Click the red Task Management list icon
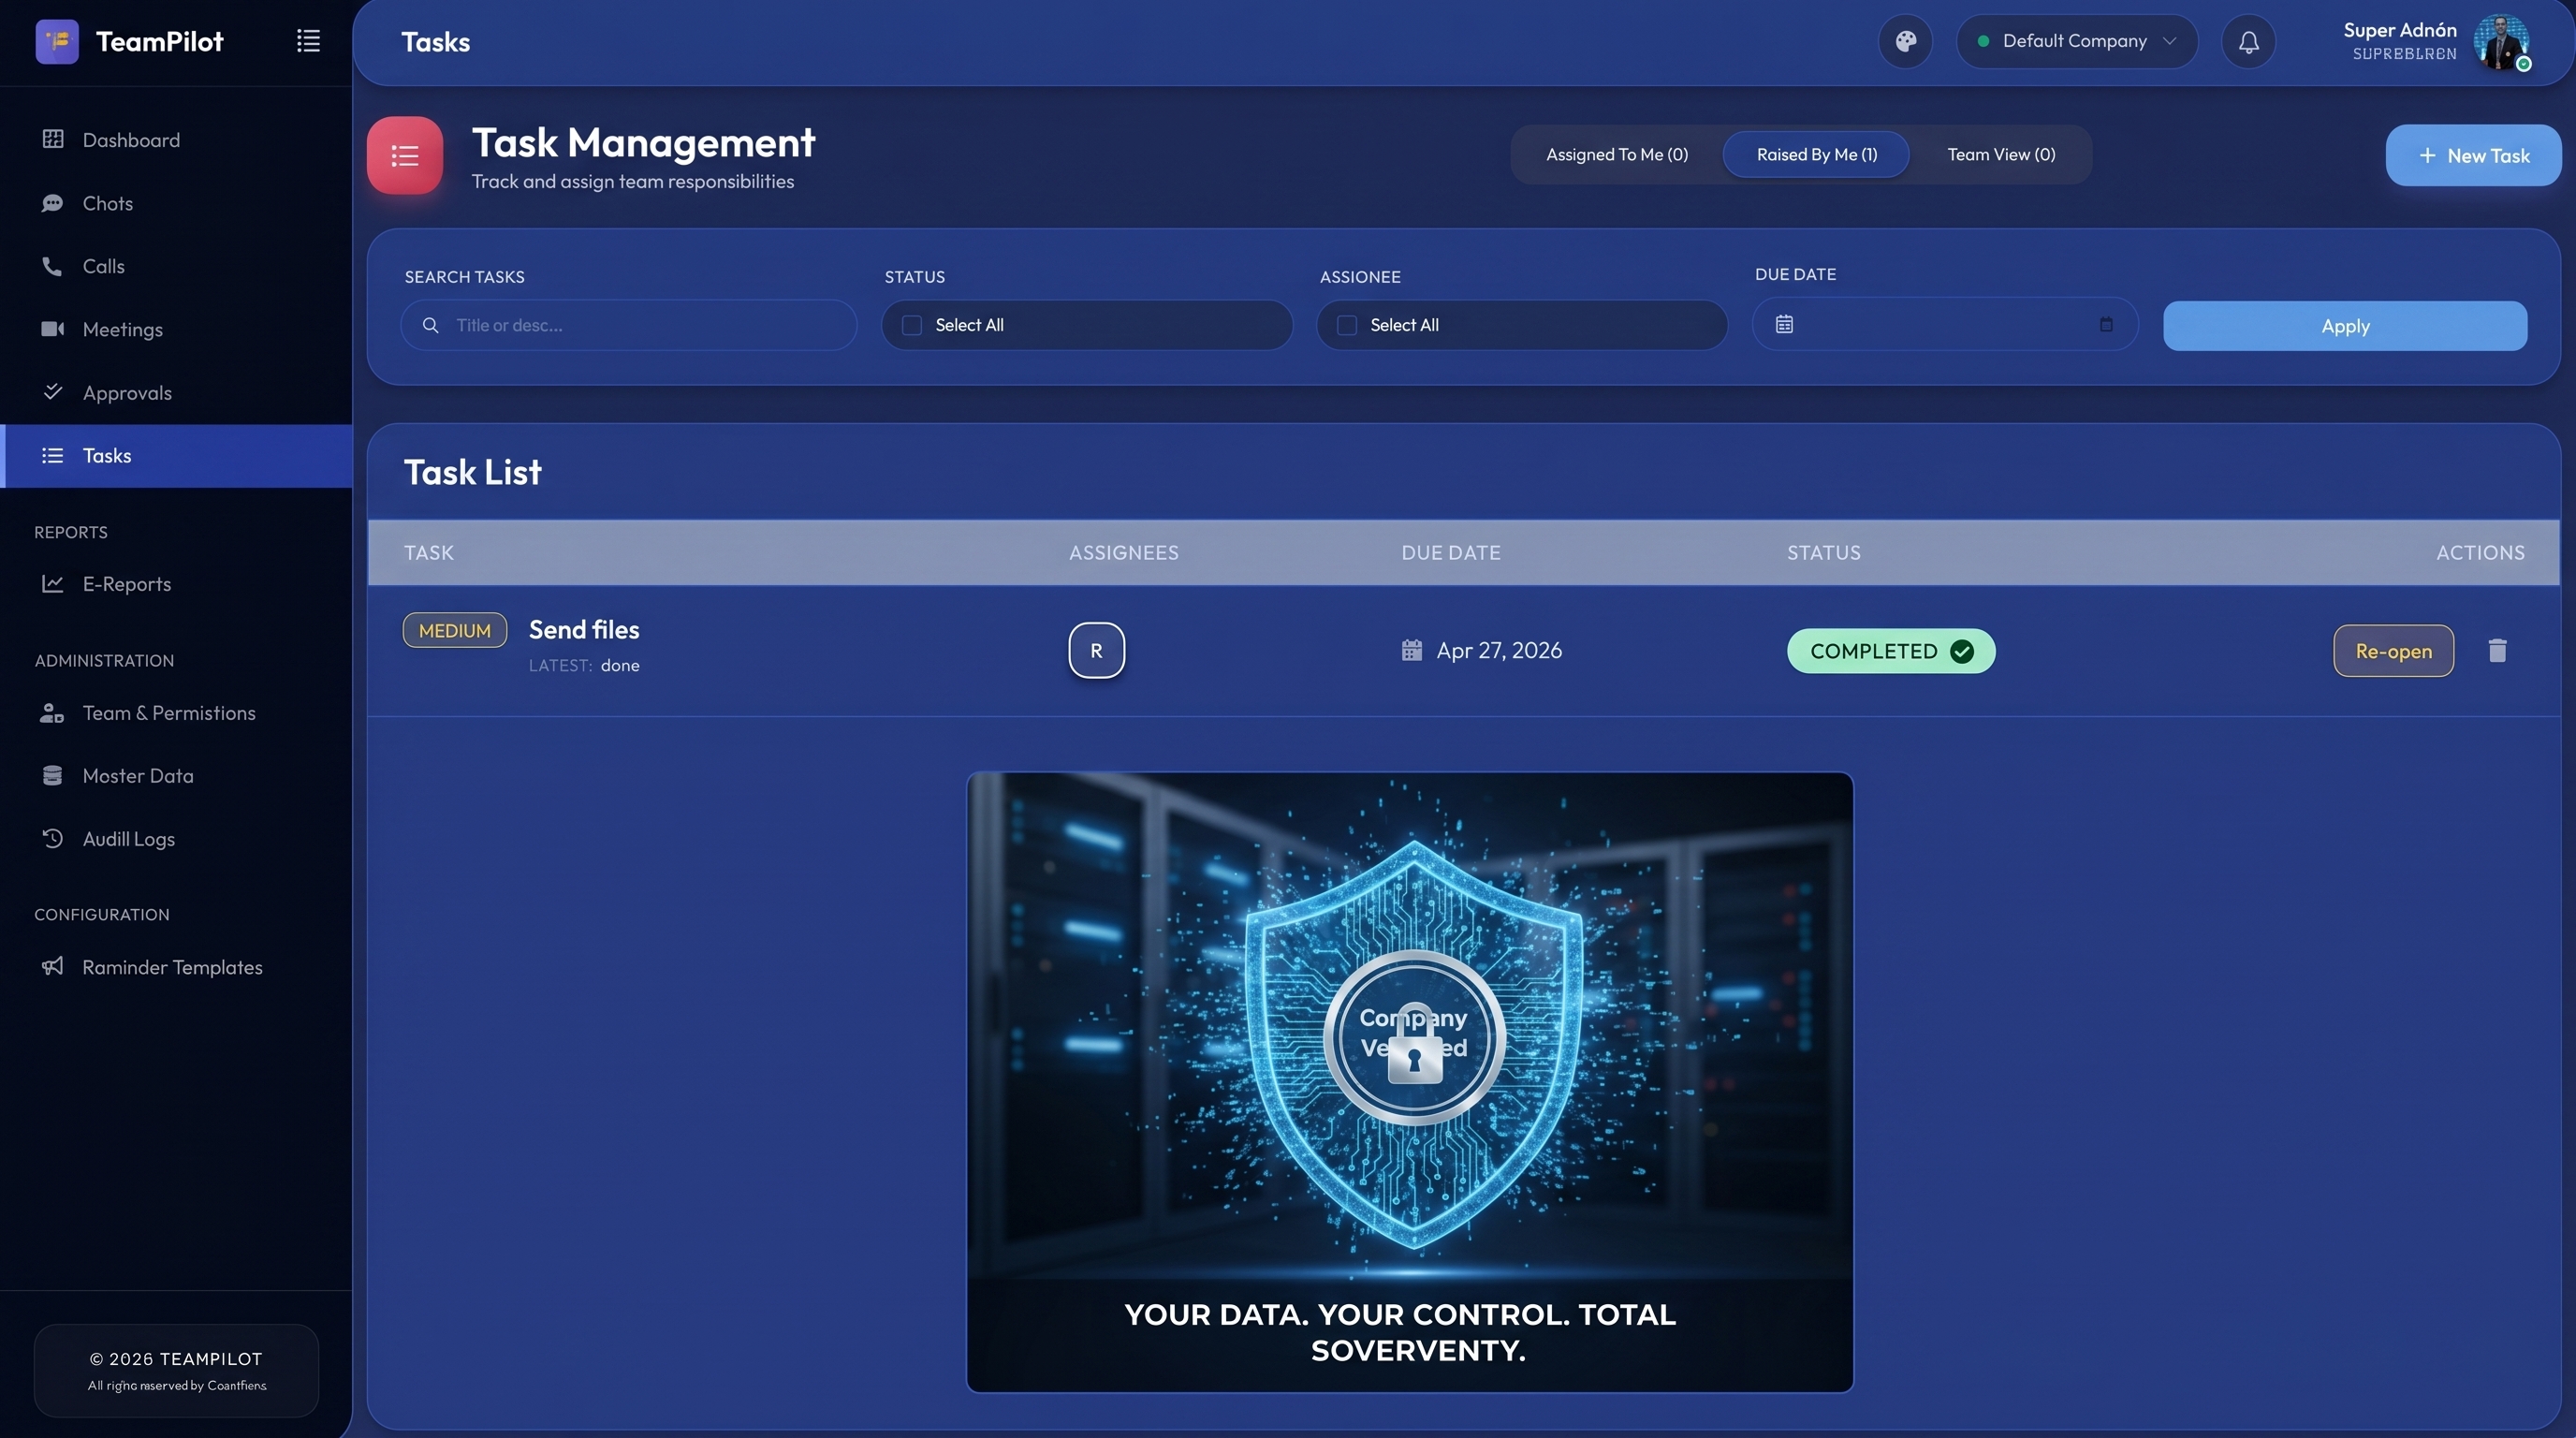This screenshot has width=2576, height=1438. click(405, 156)
